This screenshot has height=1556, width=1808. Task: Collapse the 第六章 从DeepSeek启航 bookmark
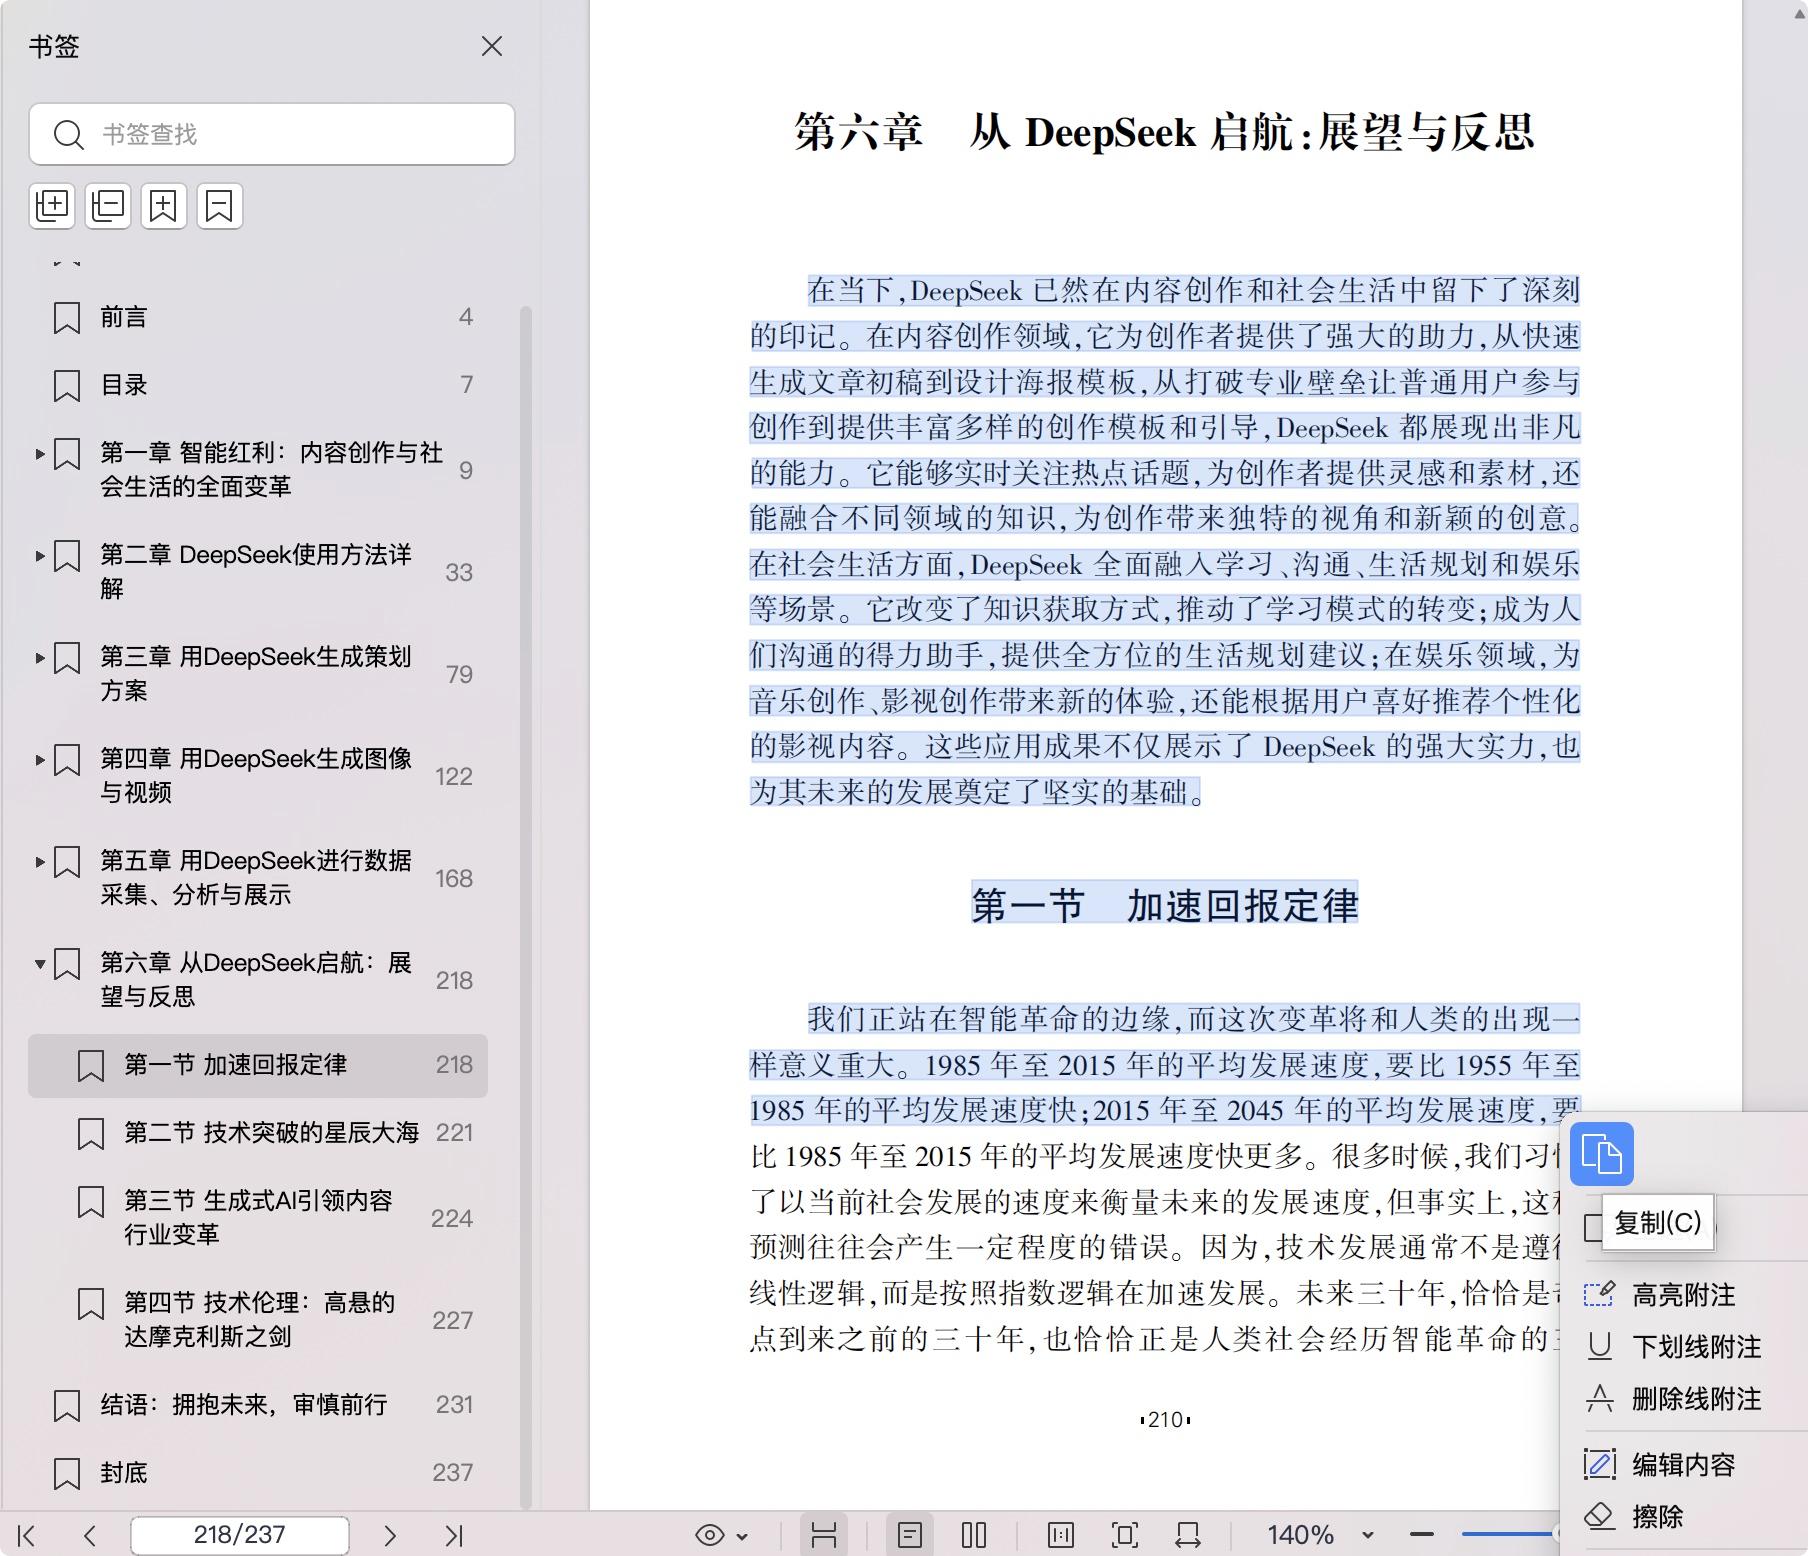(x=40, y=964)
